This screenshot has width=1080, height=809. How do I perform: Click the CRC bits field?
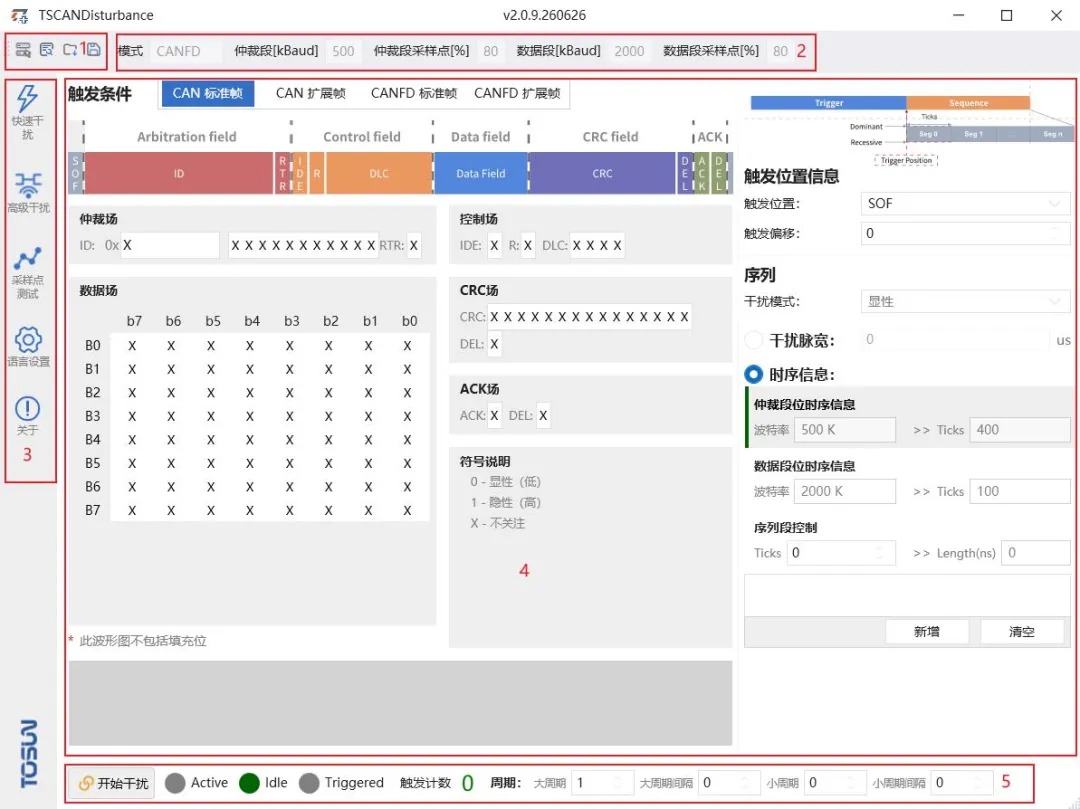589,317
